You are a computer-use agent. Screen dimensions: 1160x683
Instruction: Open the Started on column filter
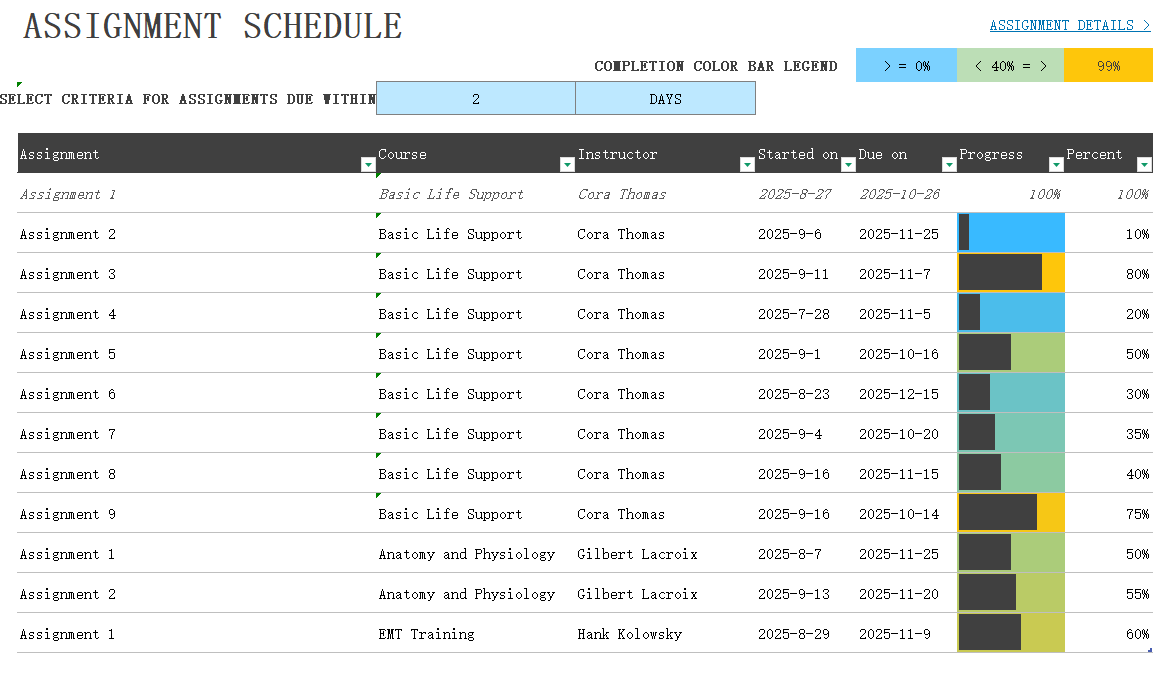pos(848,163)
